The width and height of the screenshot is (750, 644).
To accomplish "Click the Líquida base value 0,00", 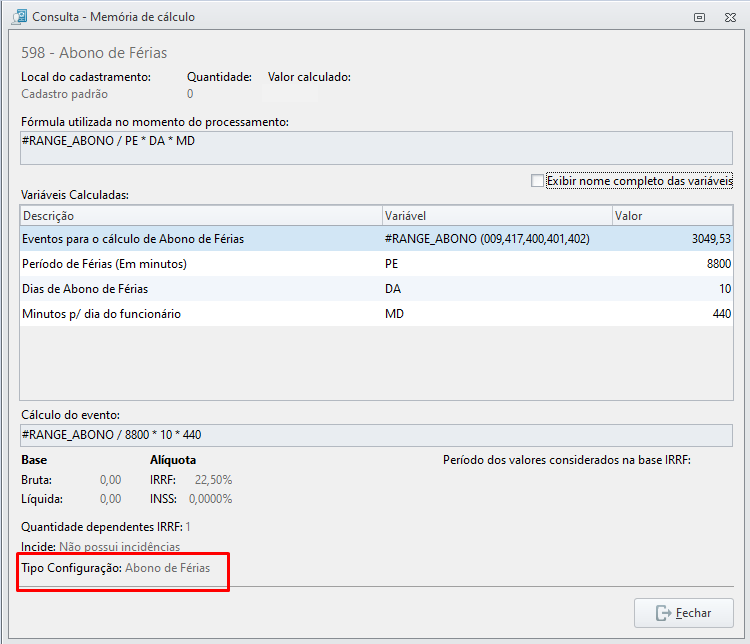I will (x=110, y=499).
